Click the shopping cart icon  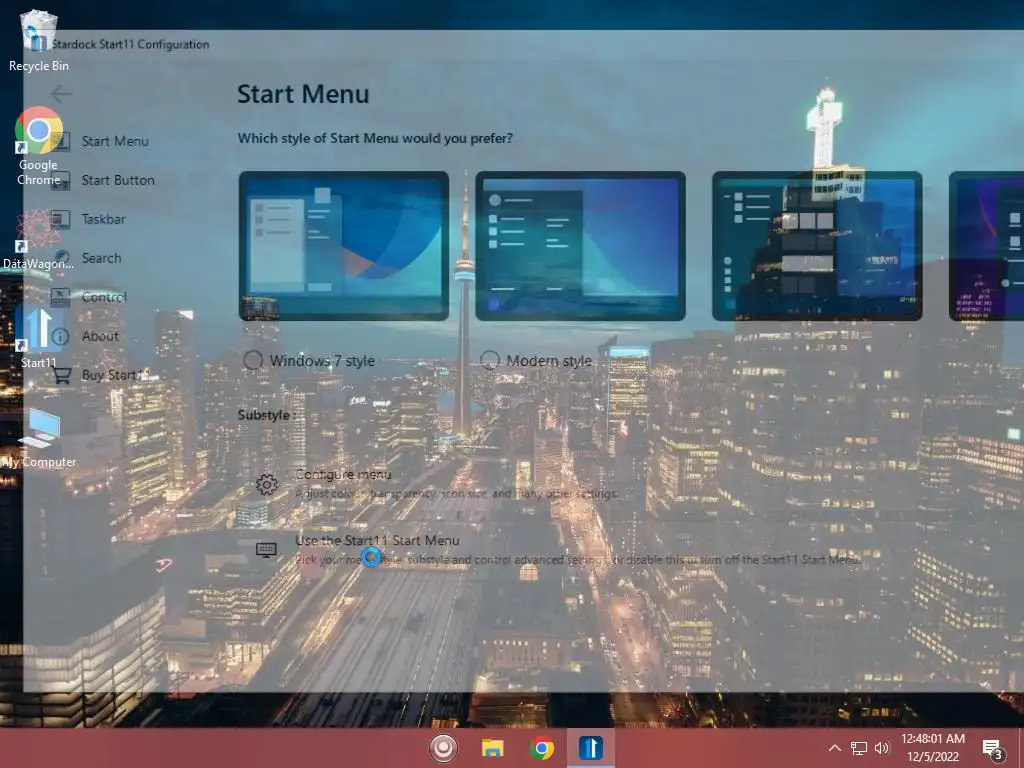[x=61, y=376]
